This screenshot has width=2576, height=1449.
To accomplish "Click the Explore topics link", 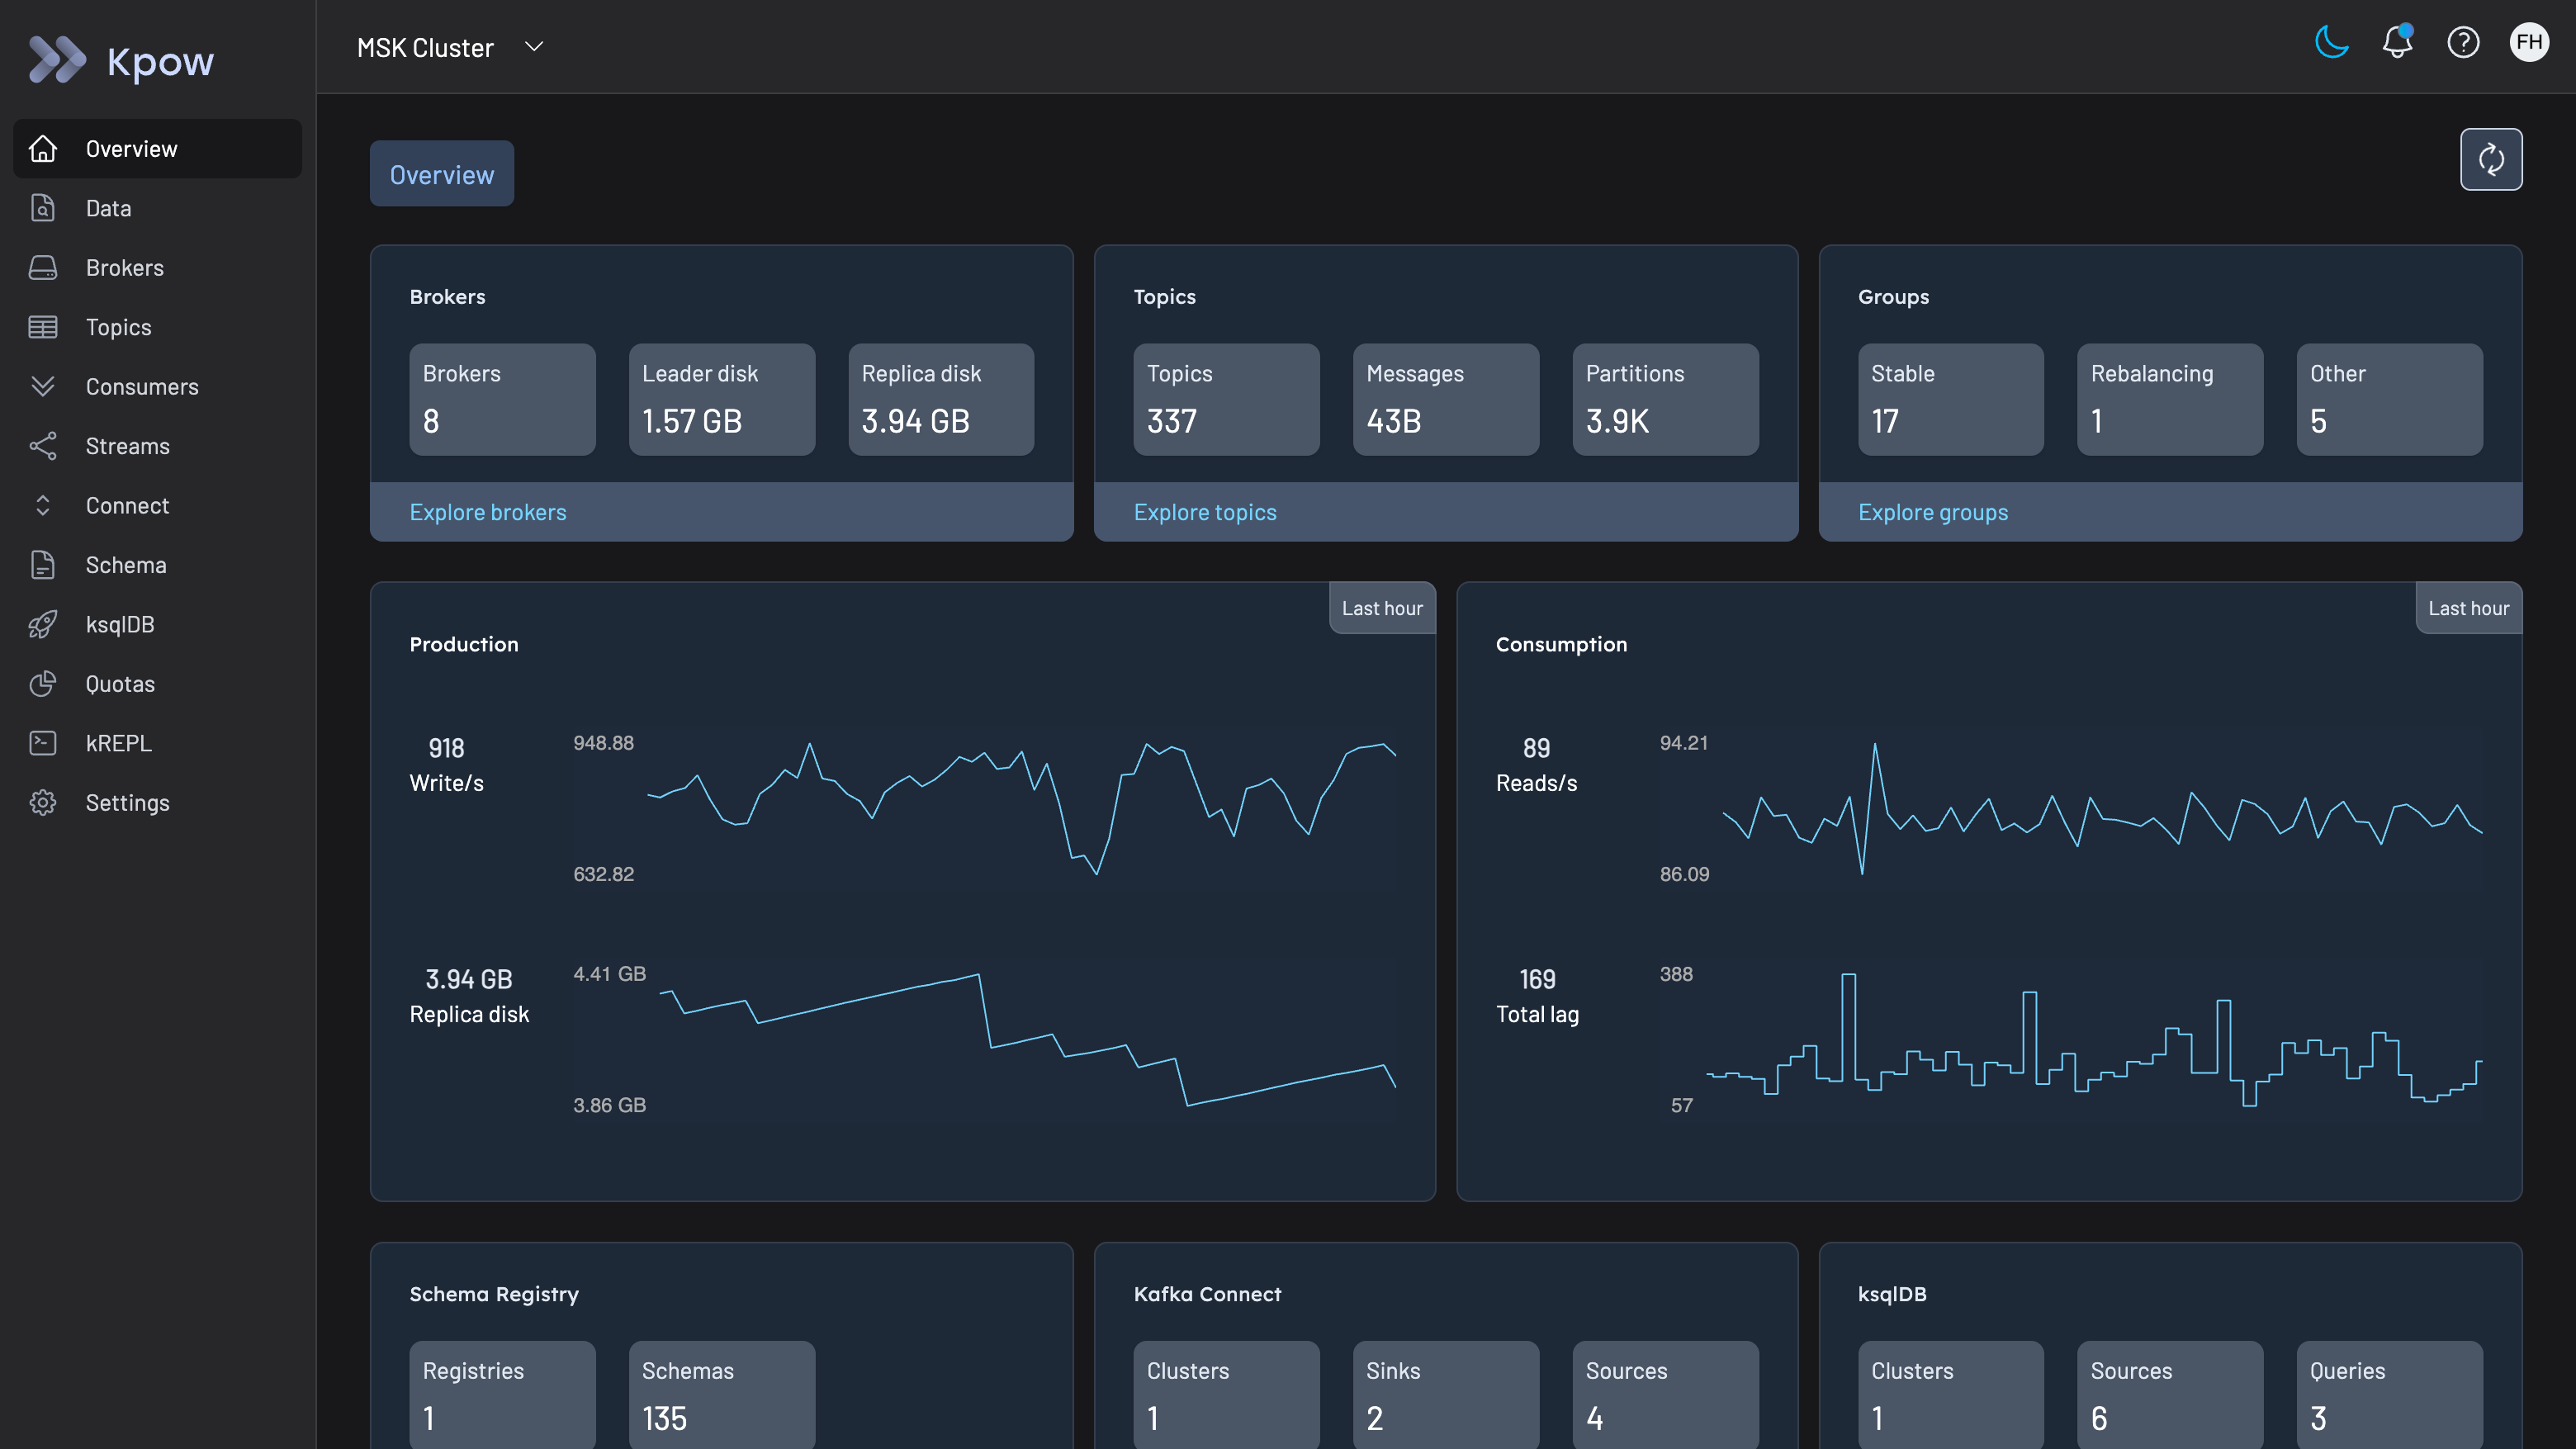I will [1205, 512].
